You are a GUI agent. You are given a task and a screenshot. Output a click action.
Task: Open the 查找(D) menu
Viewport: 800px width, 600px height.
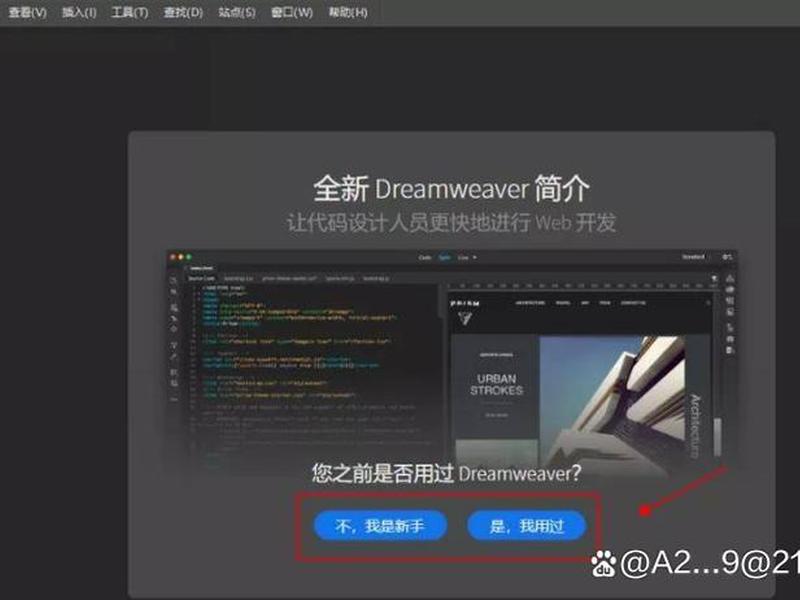point(183,12)
